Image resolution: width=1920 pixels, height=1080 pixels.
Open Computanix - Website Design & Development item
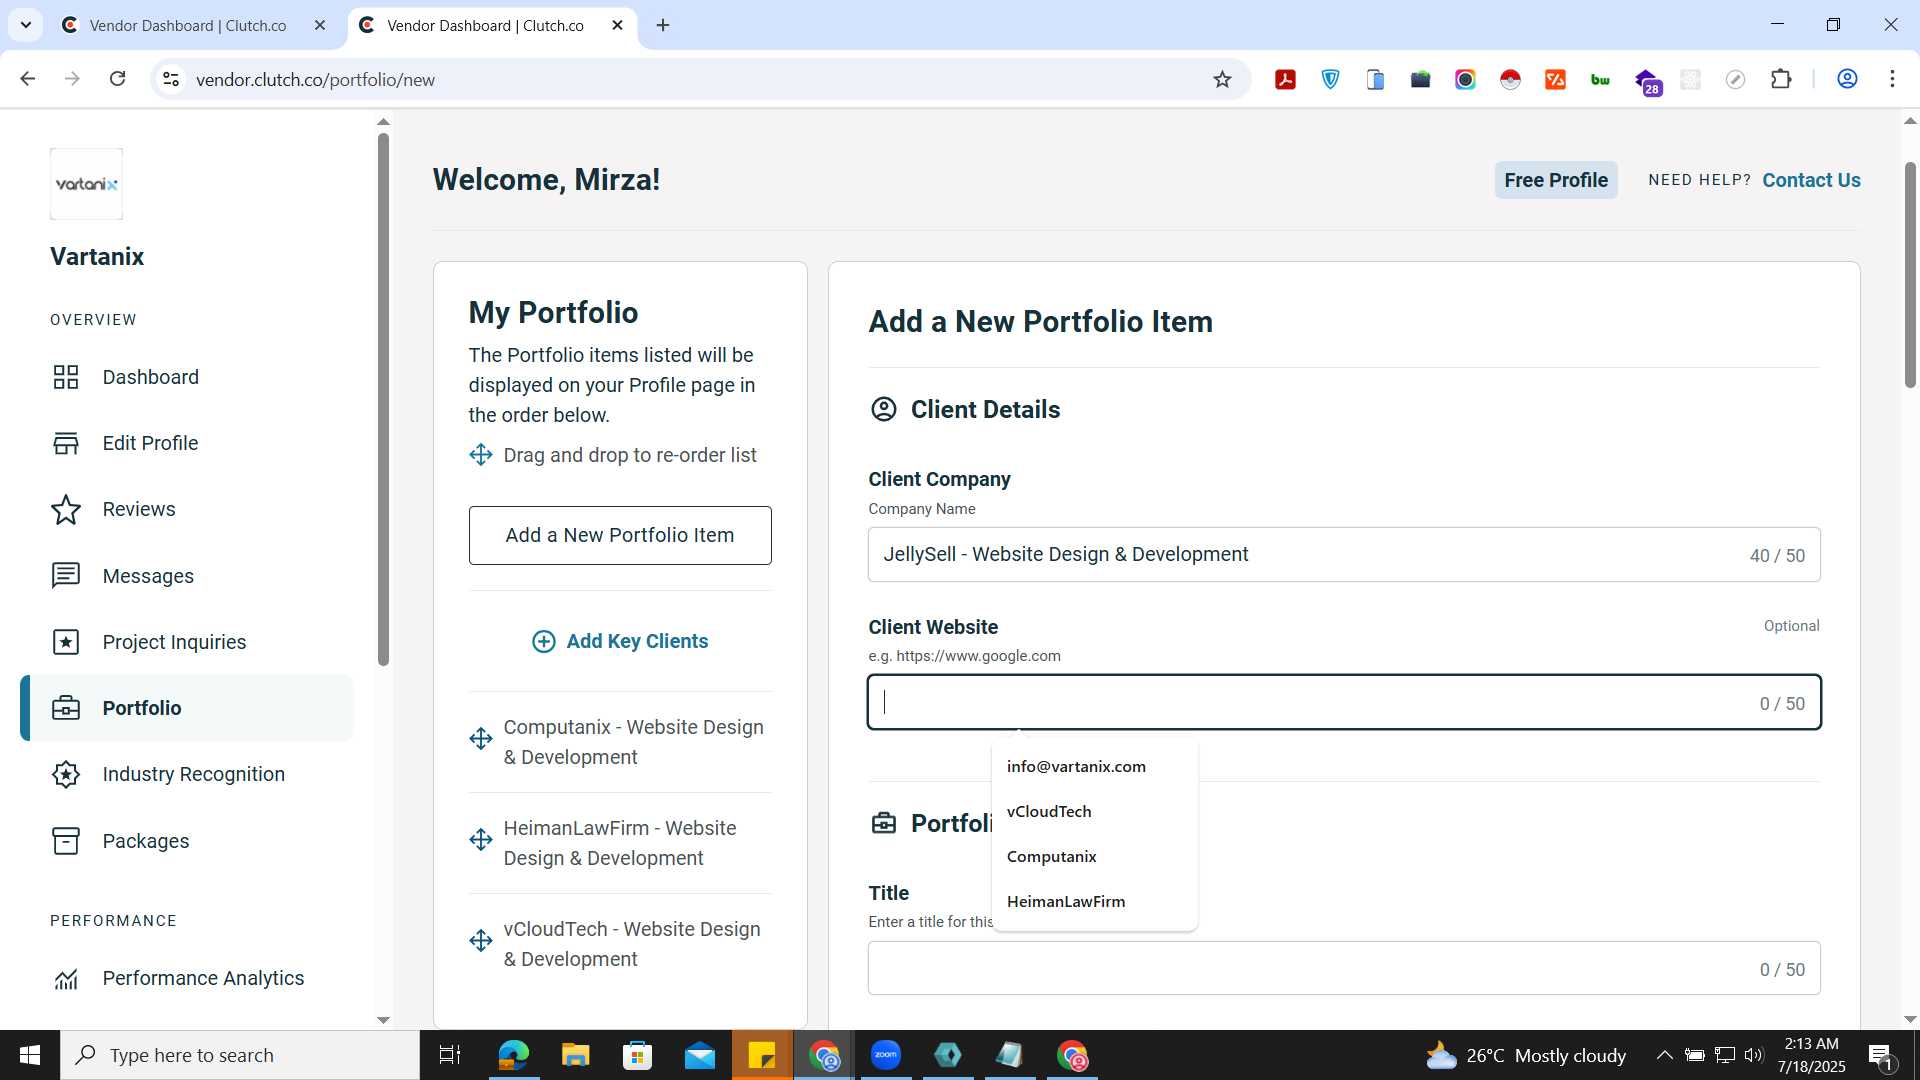634,742
